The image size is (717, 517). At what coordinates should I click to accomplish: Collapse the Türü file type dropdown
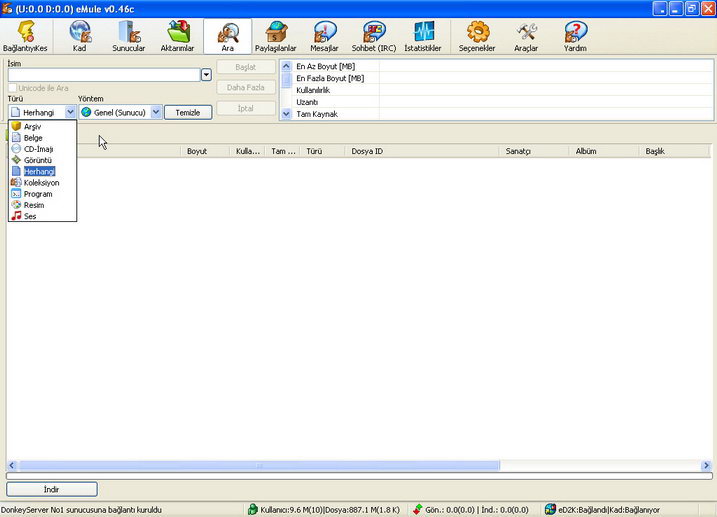[70, 112]
